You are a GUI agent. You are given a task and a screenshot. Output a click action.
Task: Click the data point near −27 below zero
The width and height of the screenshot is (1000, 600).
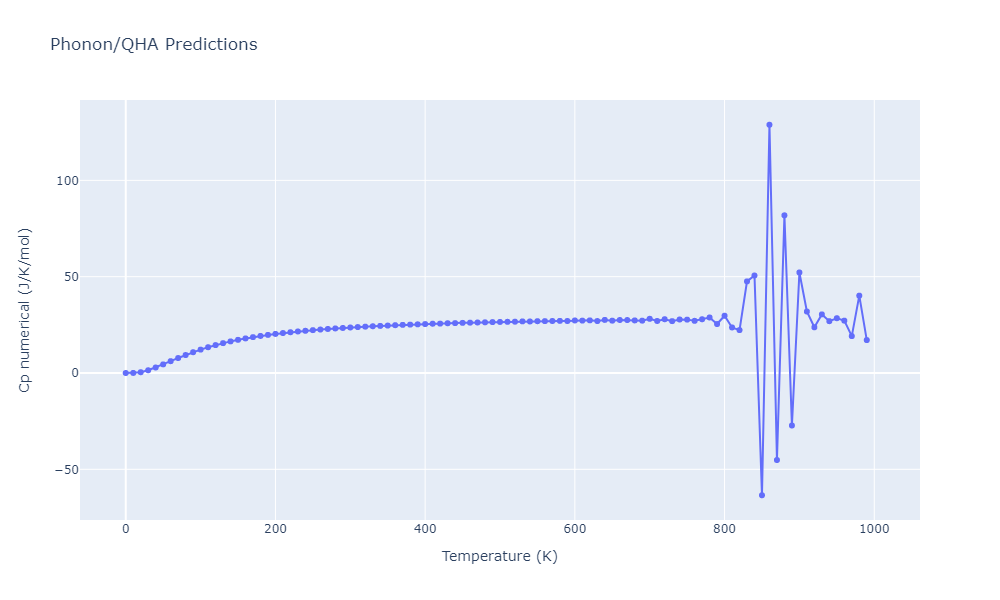point(792,425)
